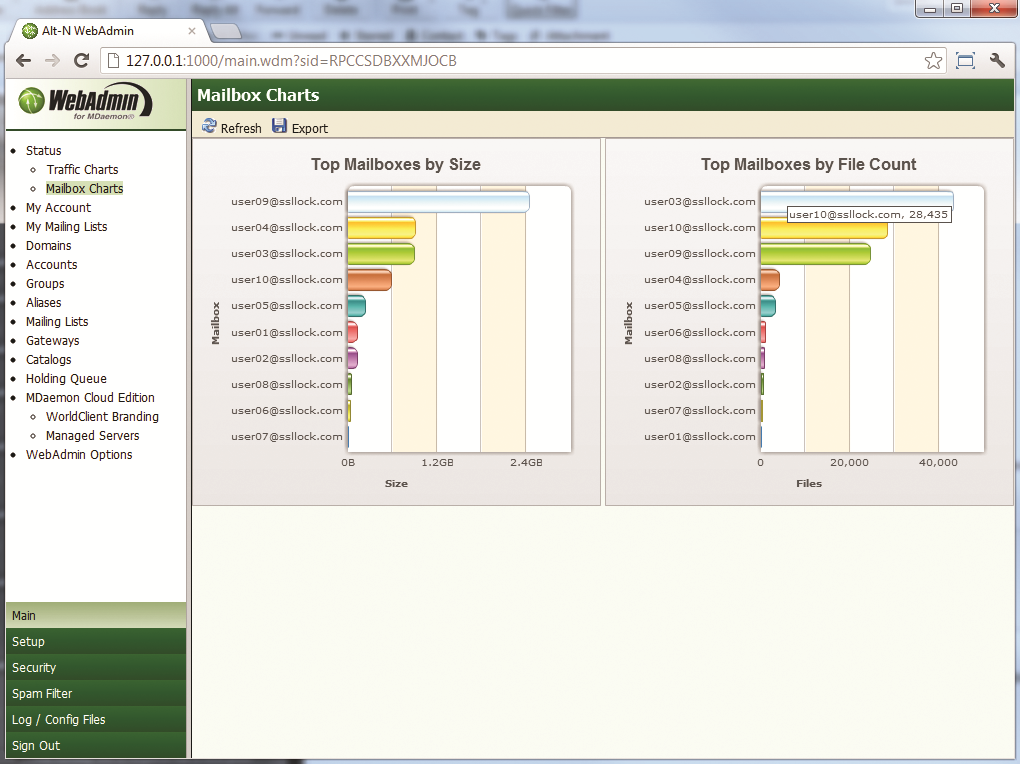Click the green user09 bar in File Count chart
The image size is (1020, 764).
click(816, 254)
